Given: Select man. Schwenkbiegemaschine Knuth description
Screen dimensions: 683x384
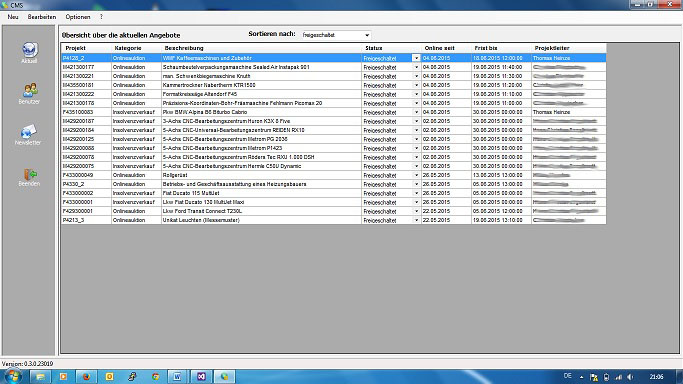Looking at the screenshot, I should tap(261, 76).
